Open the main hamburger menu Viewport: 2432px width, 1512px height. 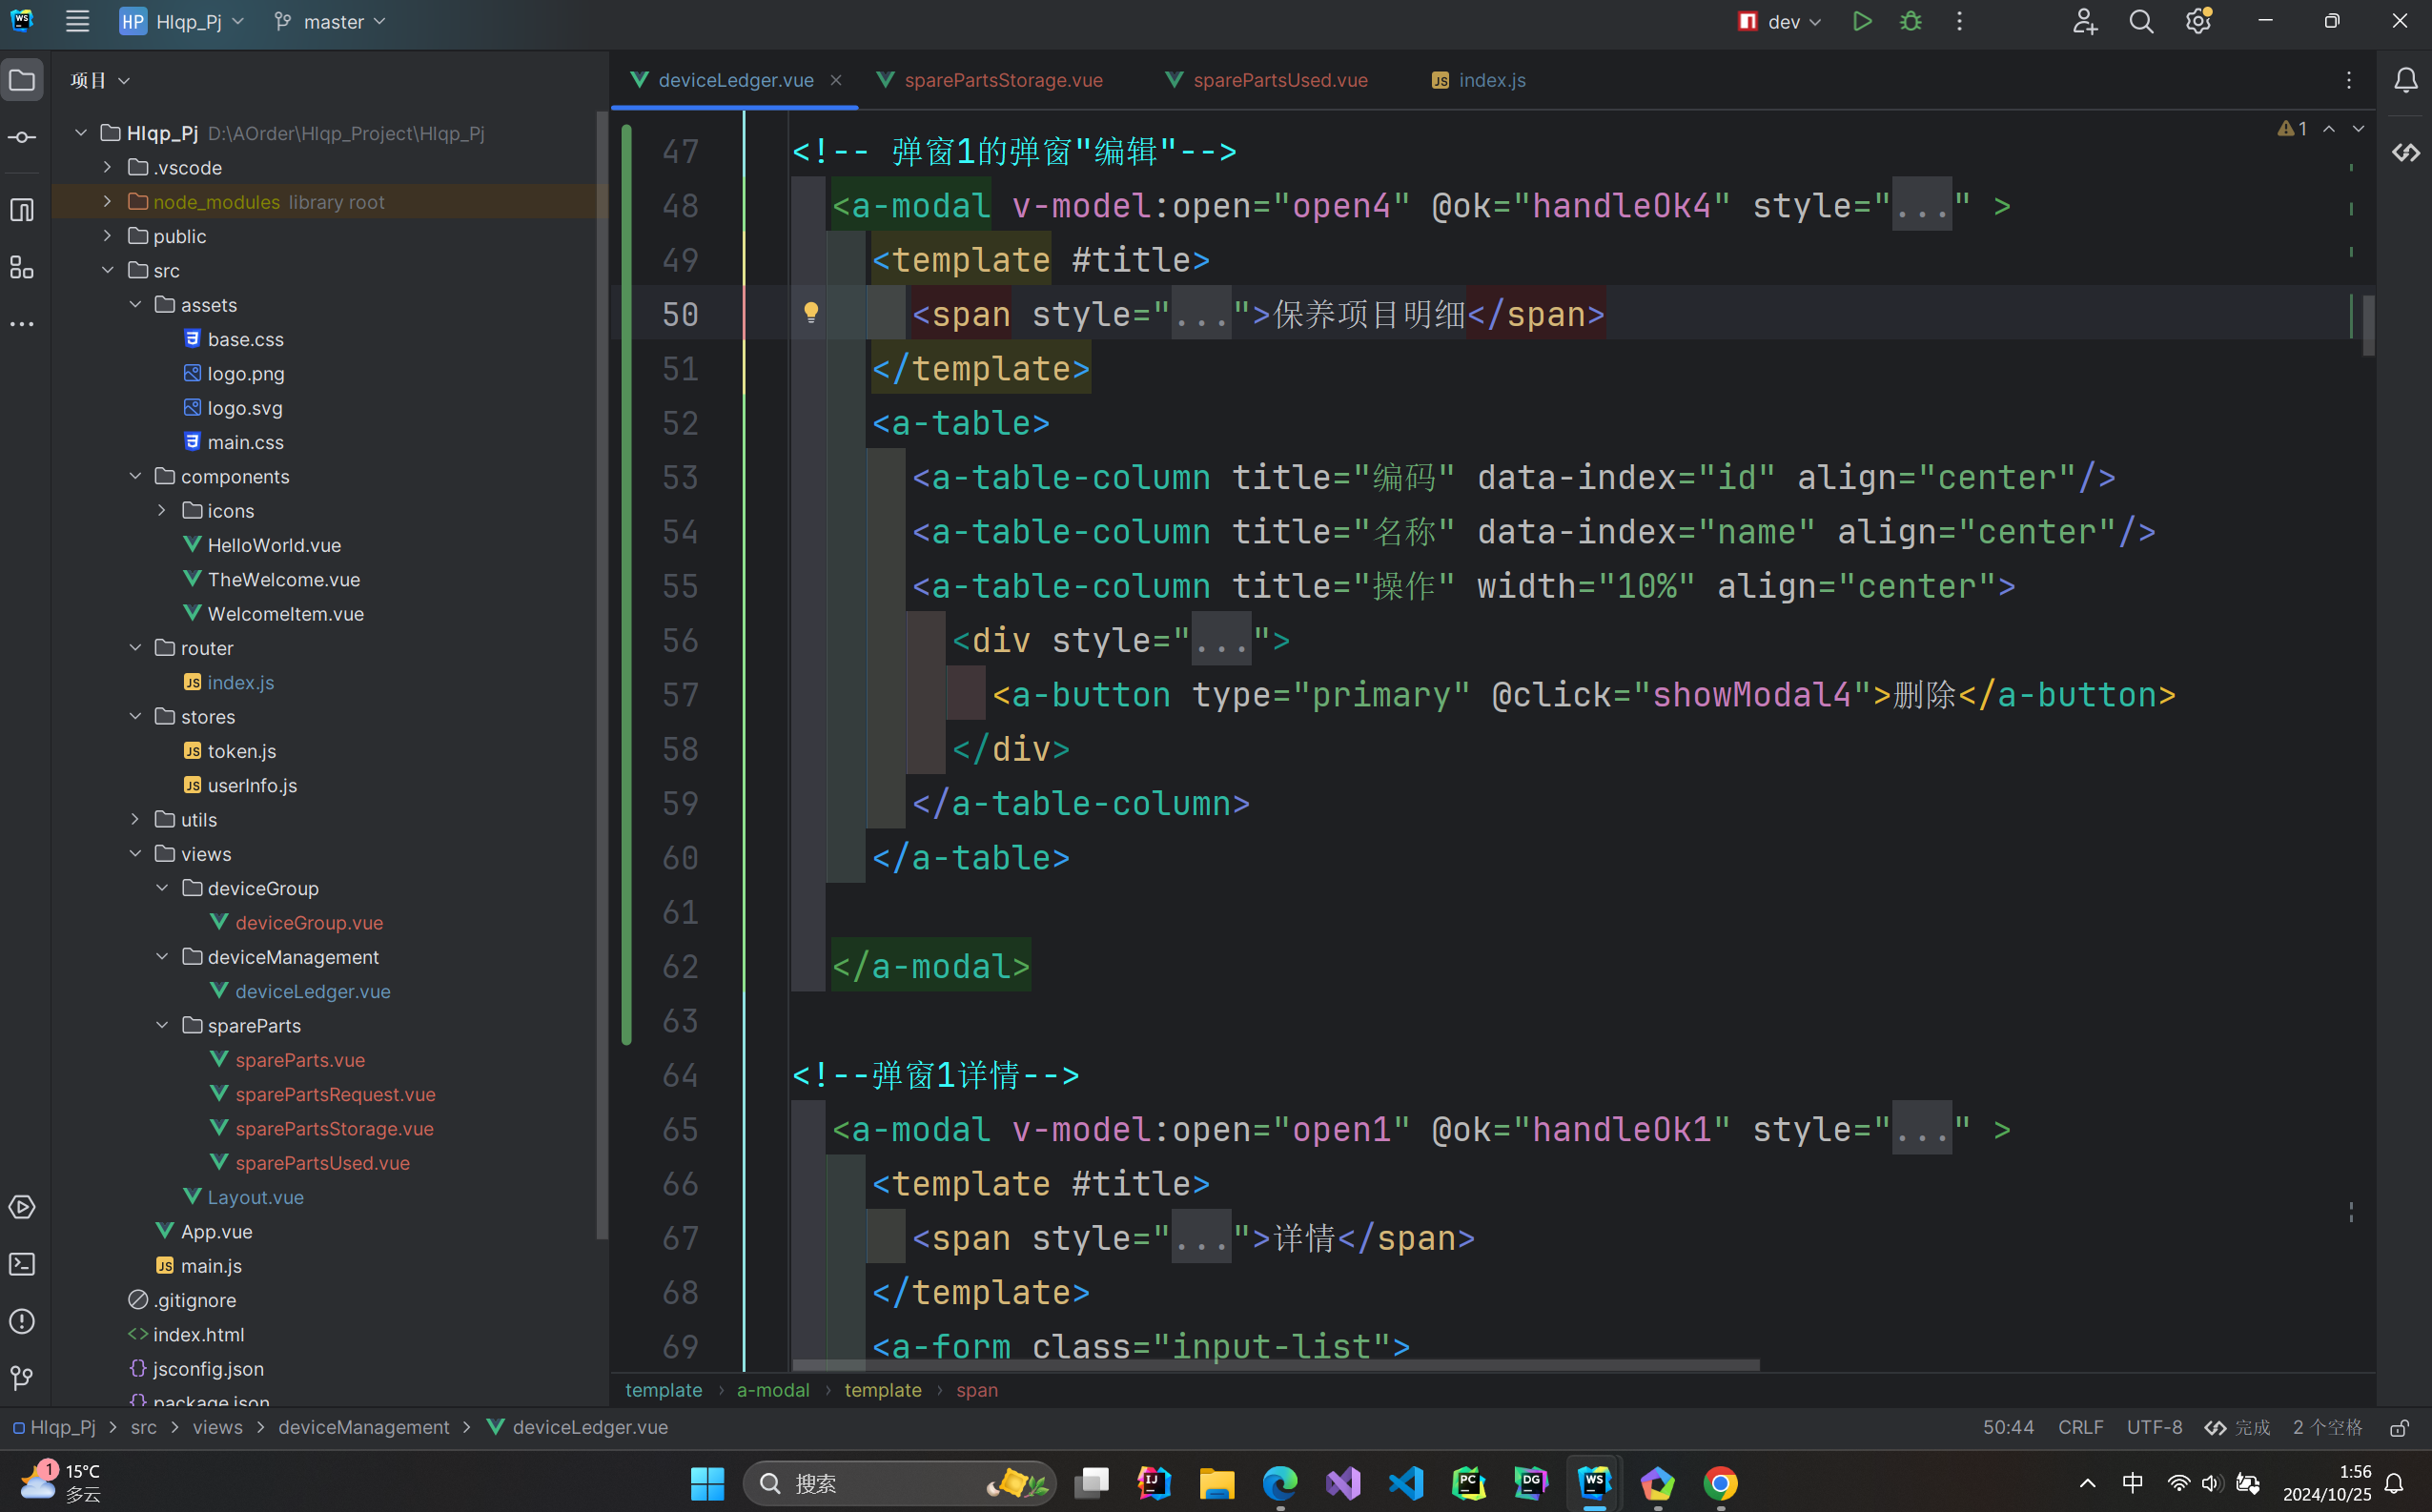[x=77, y=21]
